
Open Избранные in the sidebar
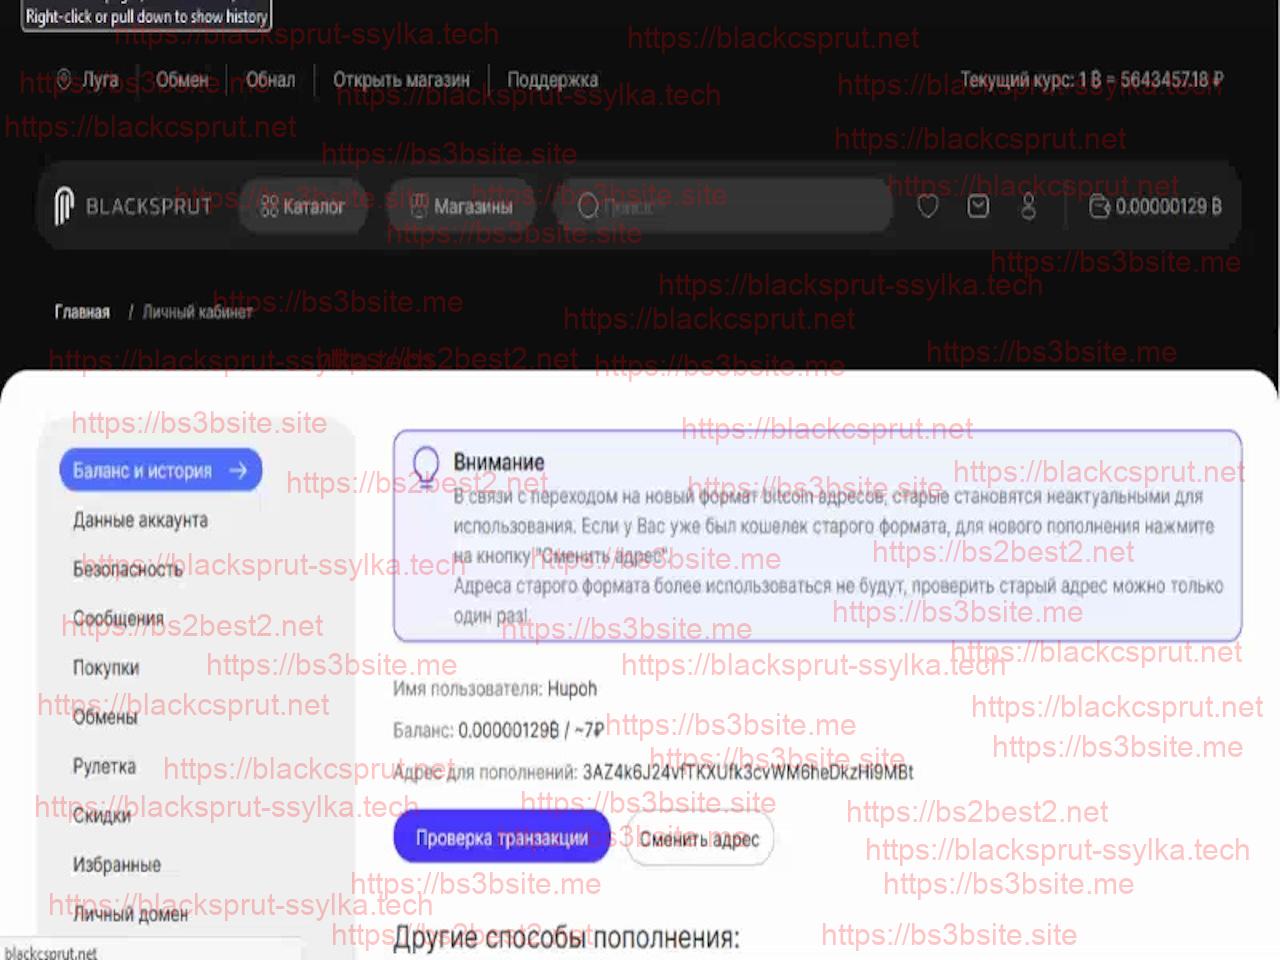116,864
